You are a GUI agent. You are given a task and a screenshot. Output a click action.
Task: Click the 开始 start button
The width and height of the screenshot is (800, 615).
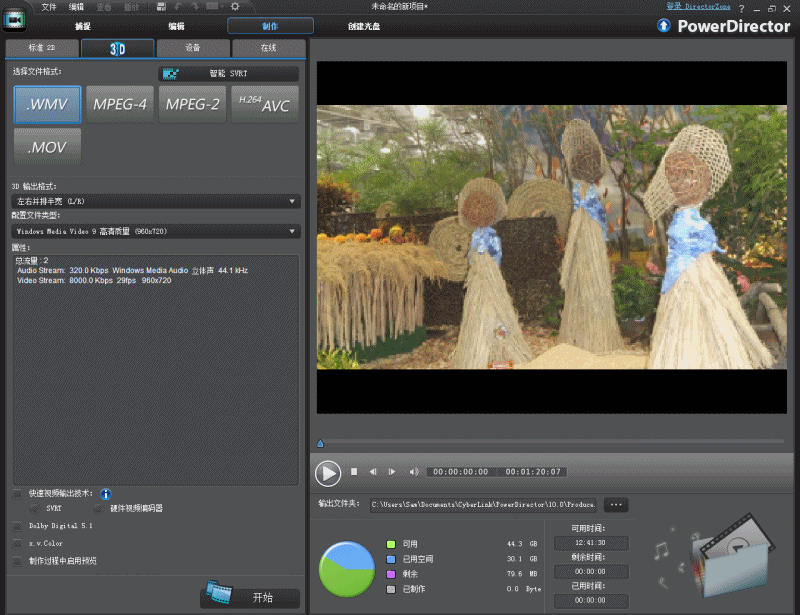pos(250,597)
